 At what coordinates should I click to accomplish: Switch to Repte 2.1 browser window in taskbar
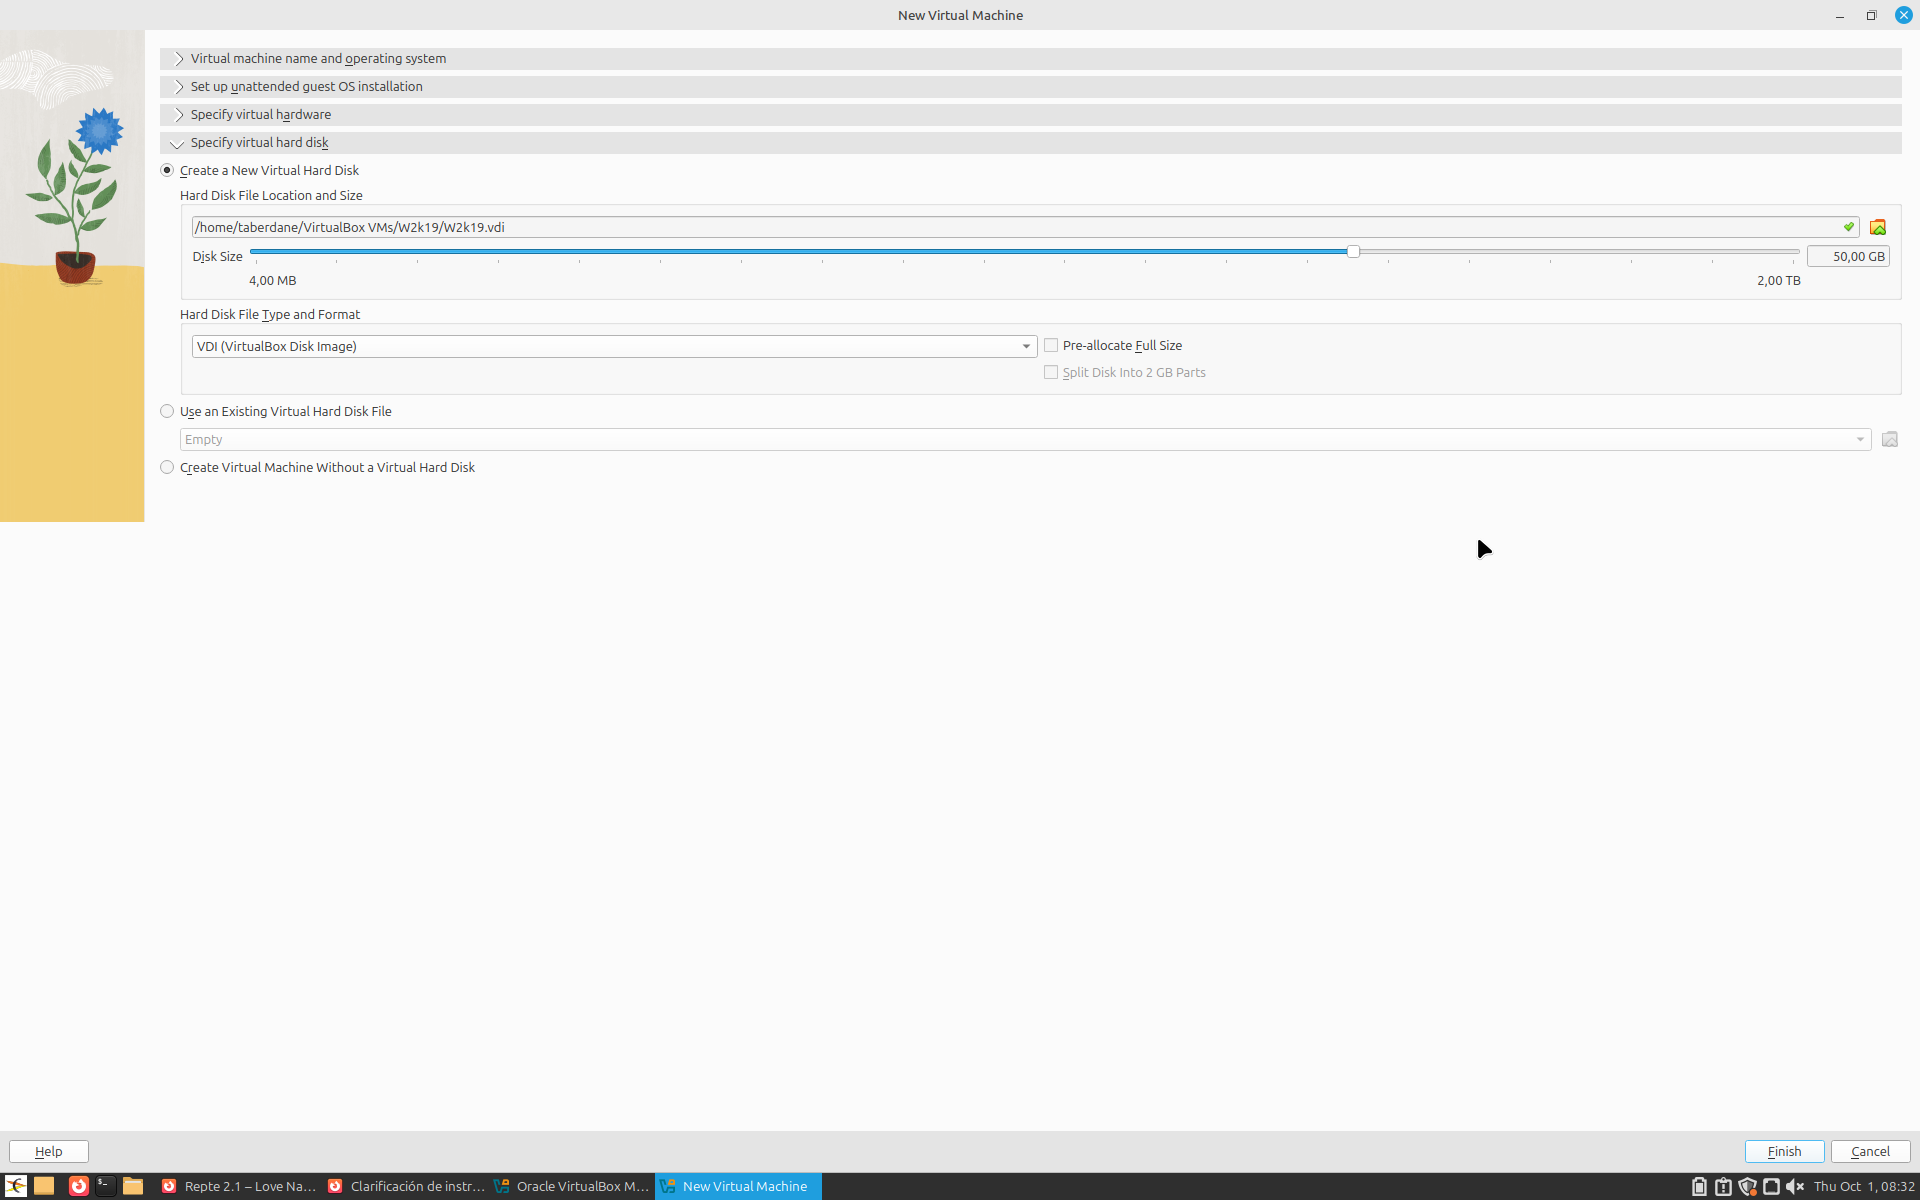238,1186
